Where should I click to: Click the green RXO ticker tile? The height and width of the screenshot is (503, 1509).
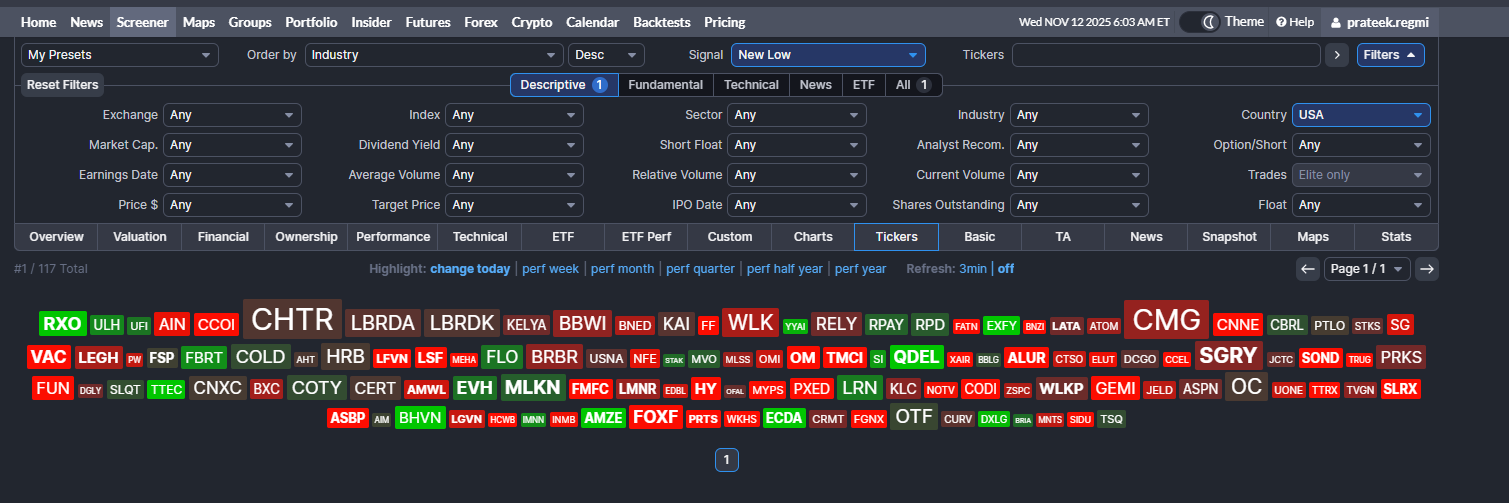63,324
